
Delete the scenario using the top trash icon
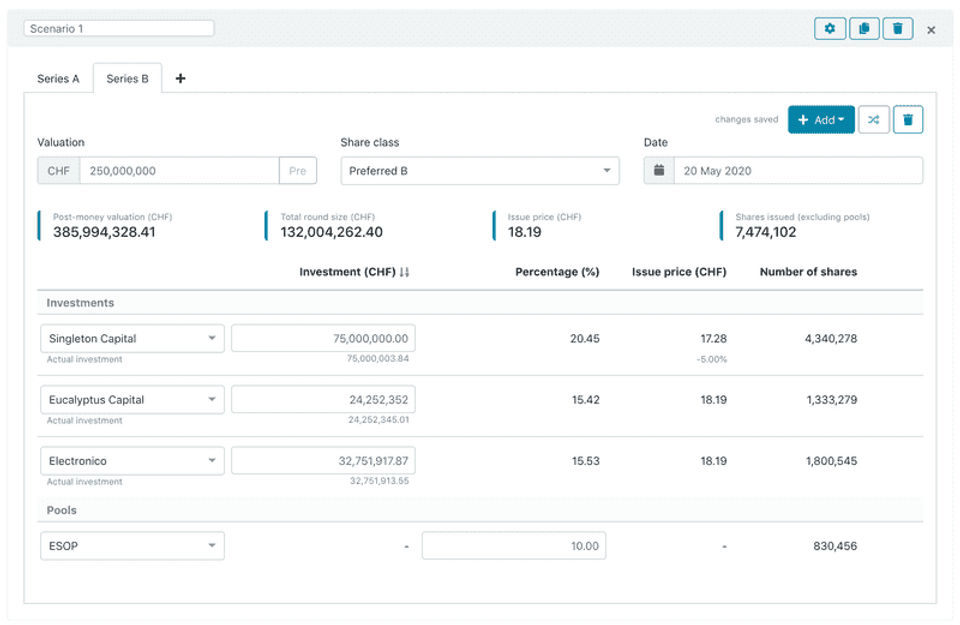click(898, 29)
